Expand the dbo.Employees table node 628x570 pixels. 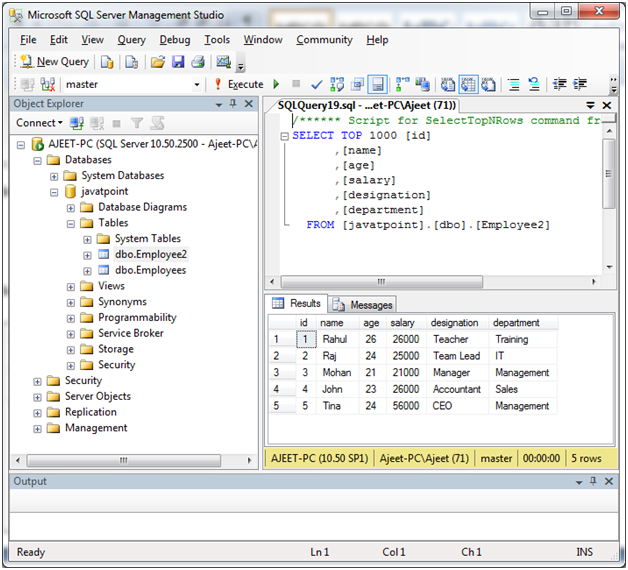pos(87,270)
